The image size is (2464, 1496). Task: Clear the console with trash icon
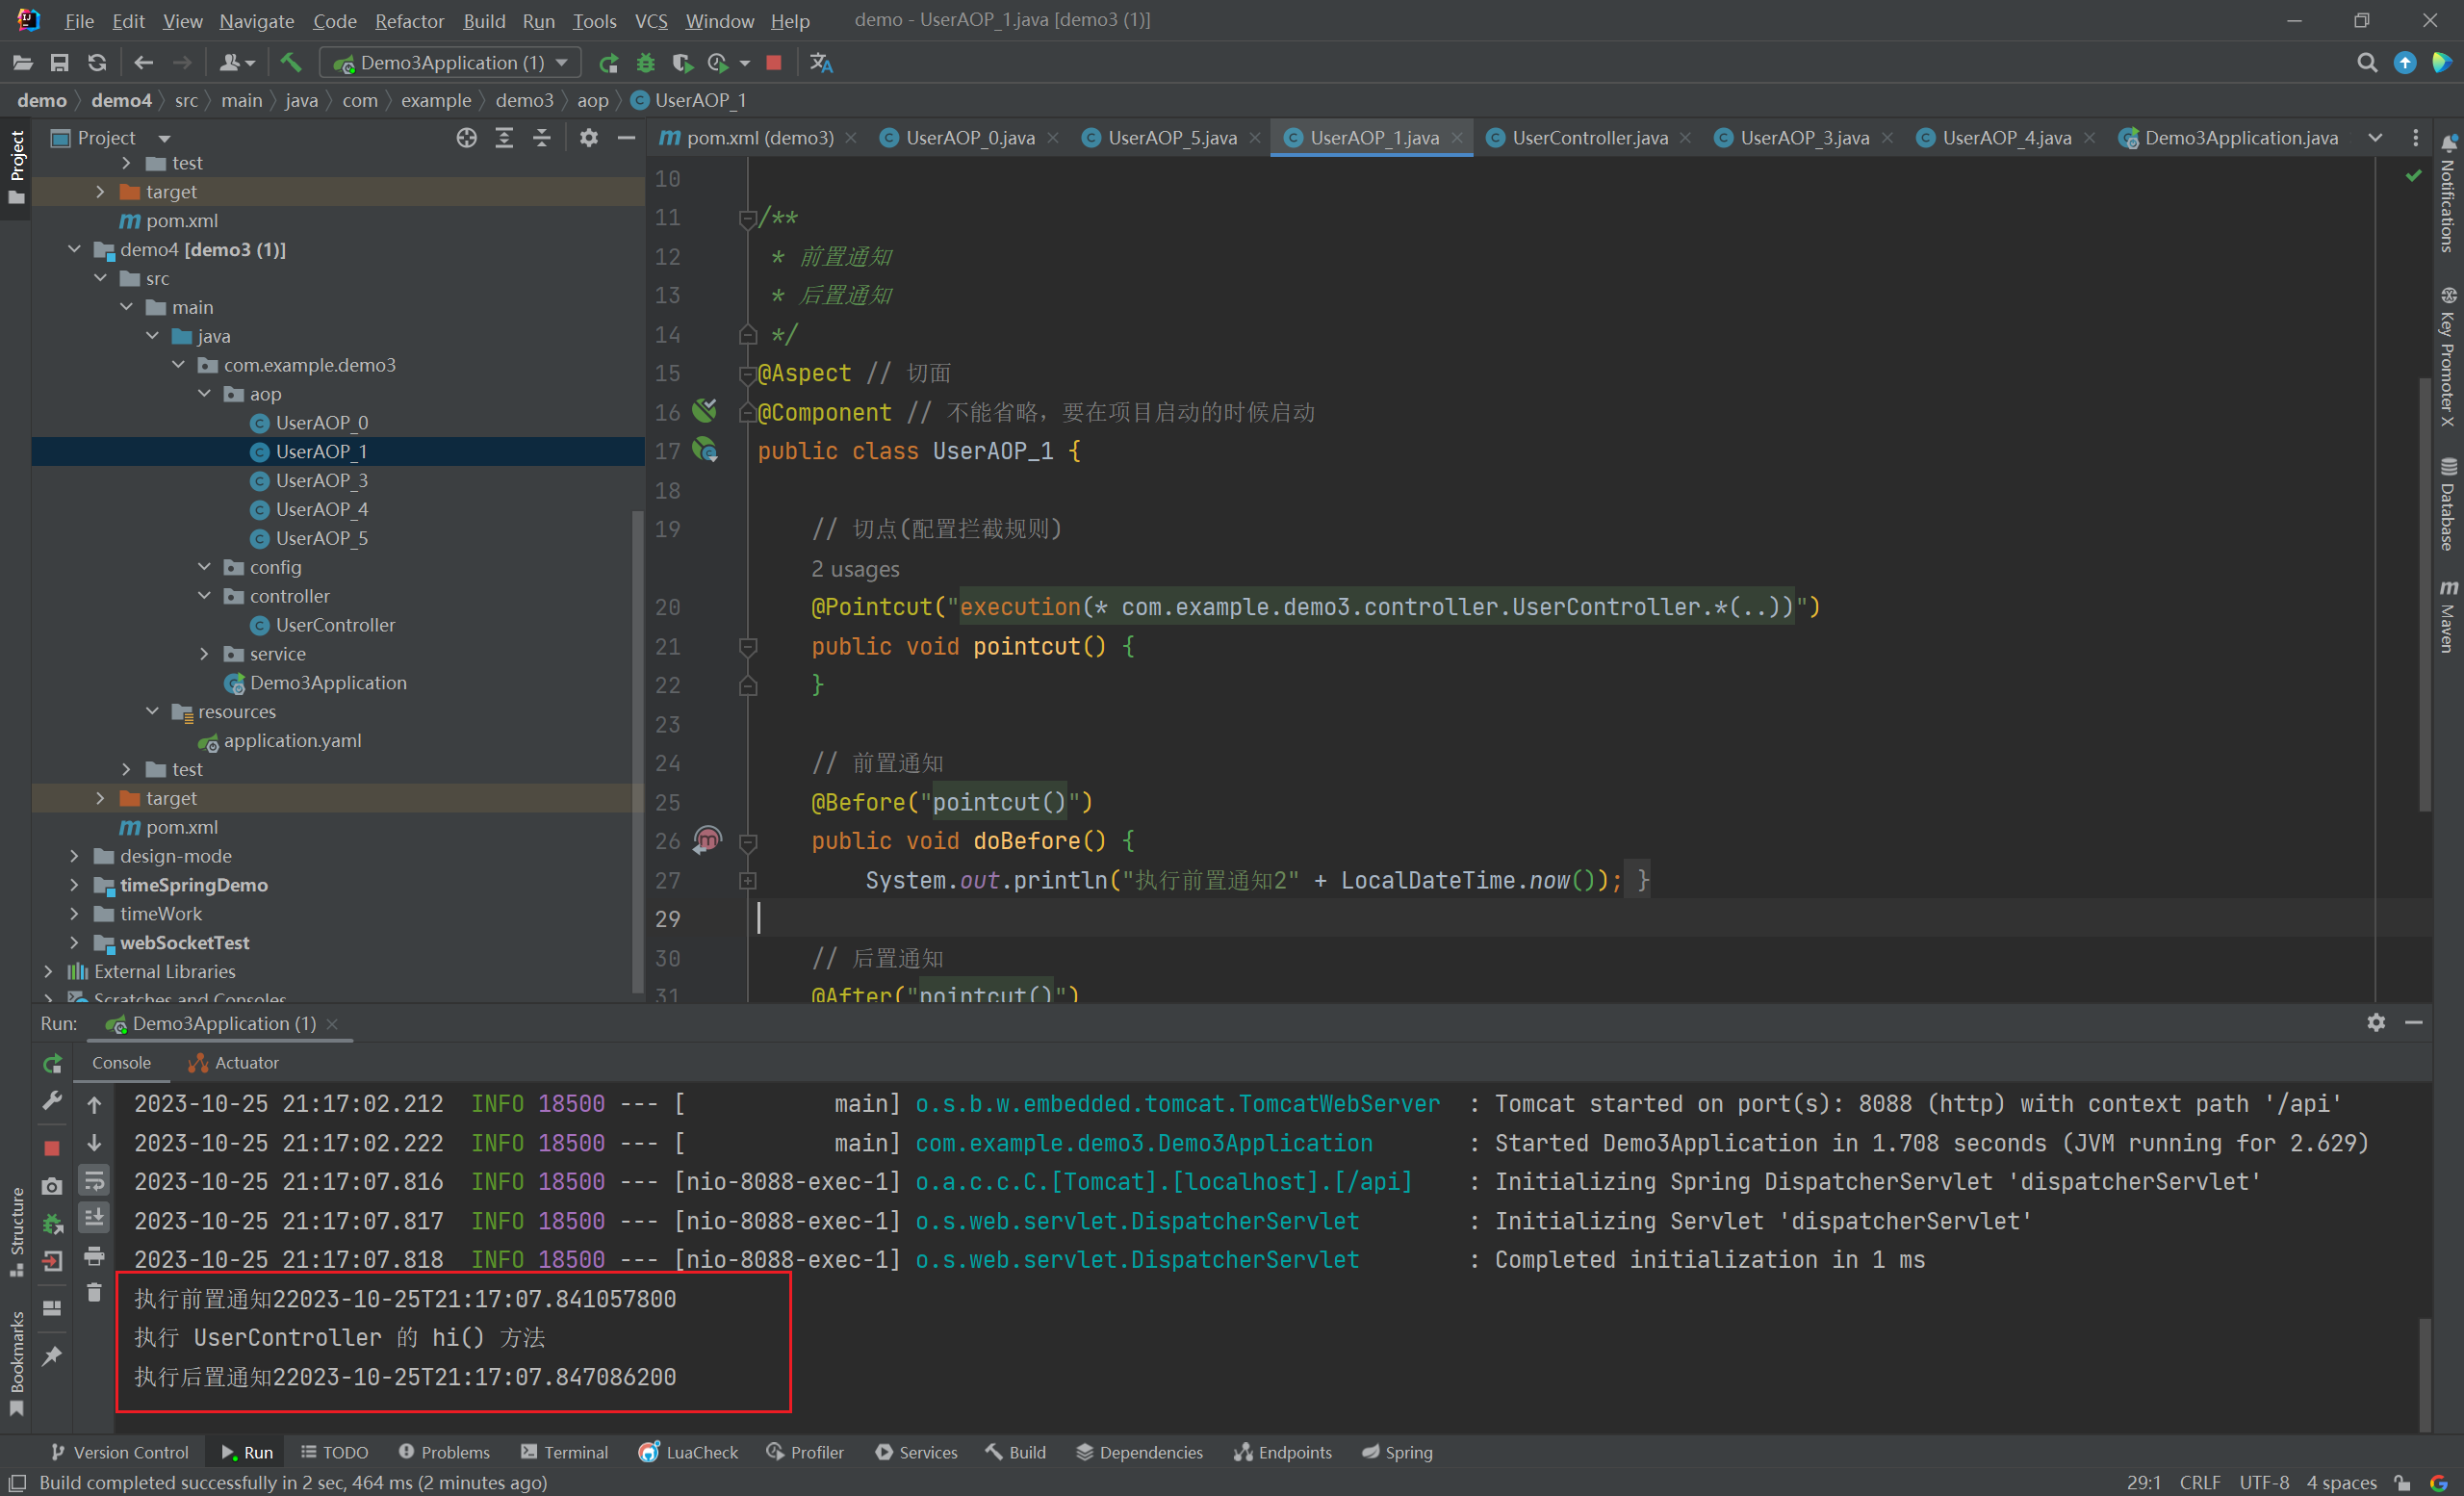(94, 1293)
